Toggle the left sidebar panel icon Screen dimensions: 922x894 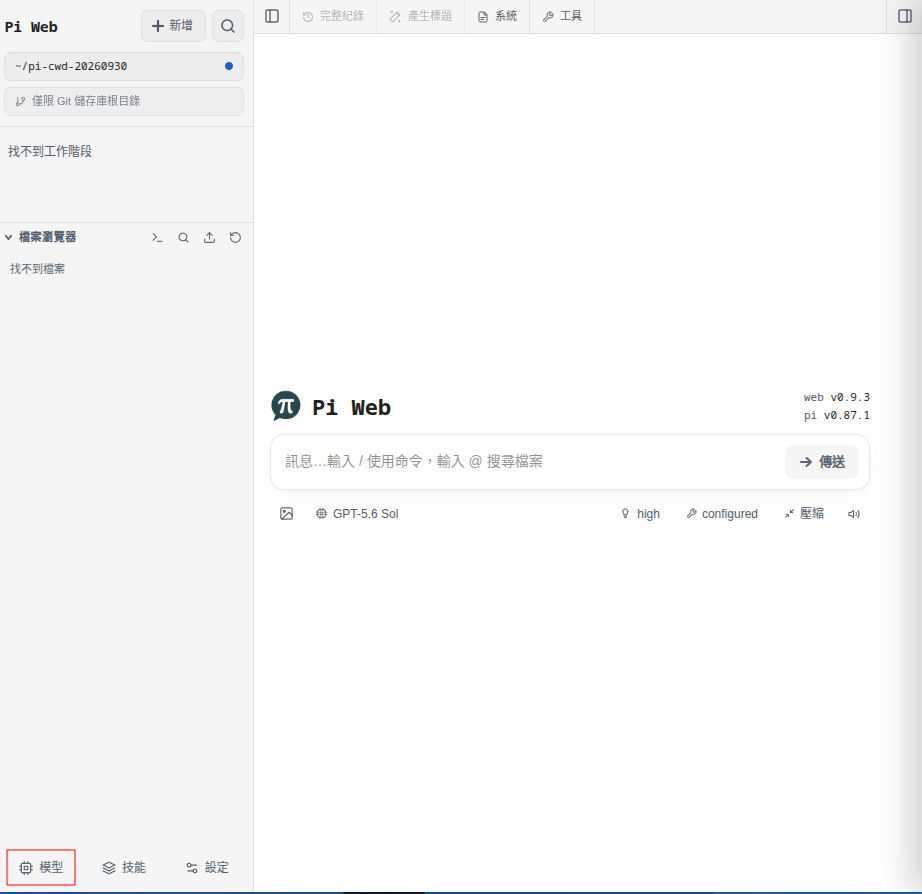(x=272, y=16)
